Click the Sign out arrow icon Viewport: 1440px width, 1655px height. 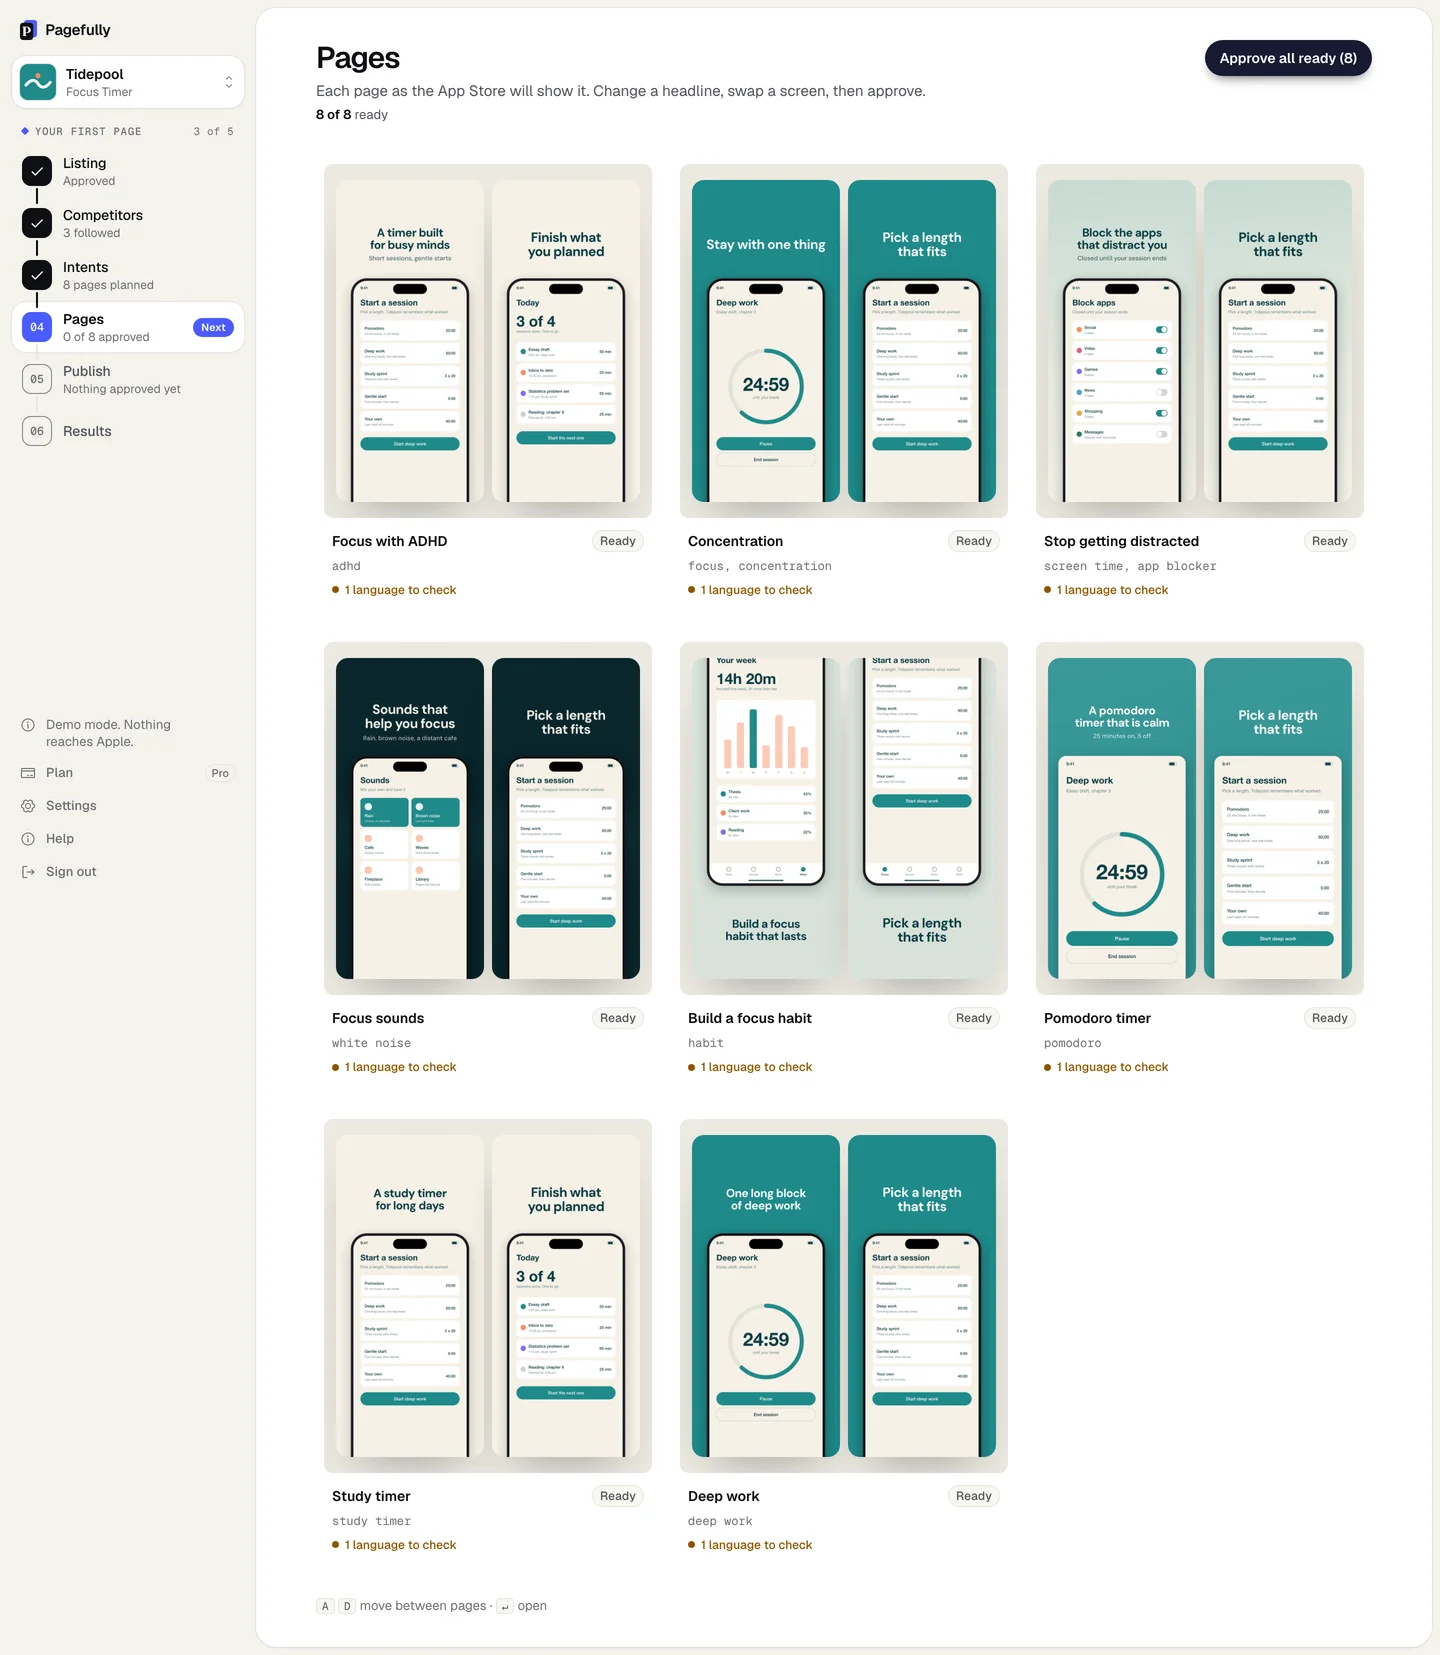click(x=28, y=872)
